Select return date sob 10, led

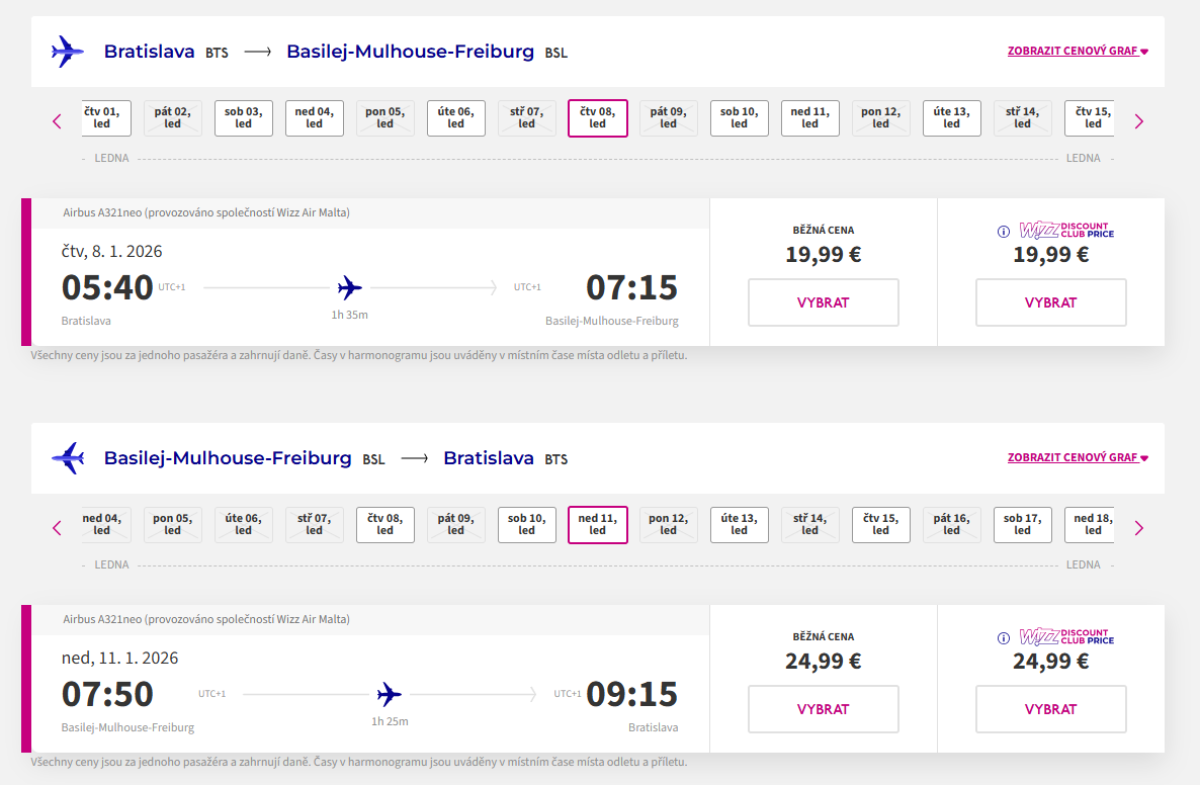point(527,525)
